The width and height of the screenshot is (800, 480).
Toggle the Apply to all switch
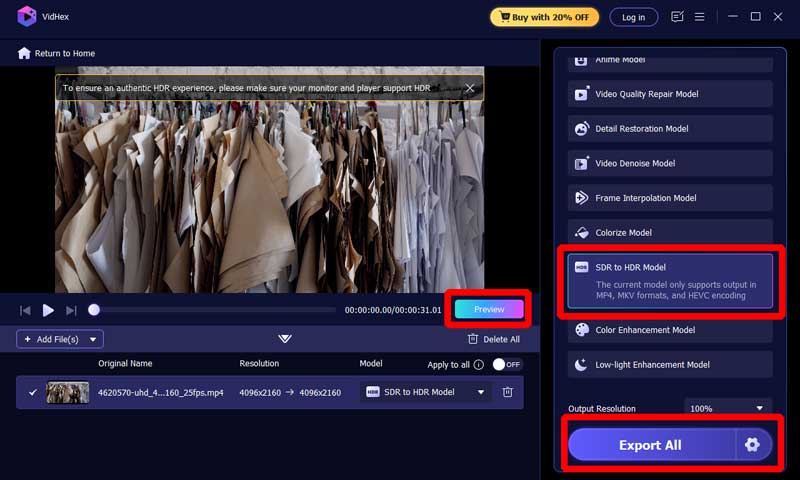507,365
